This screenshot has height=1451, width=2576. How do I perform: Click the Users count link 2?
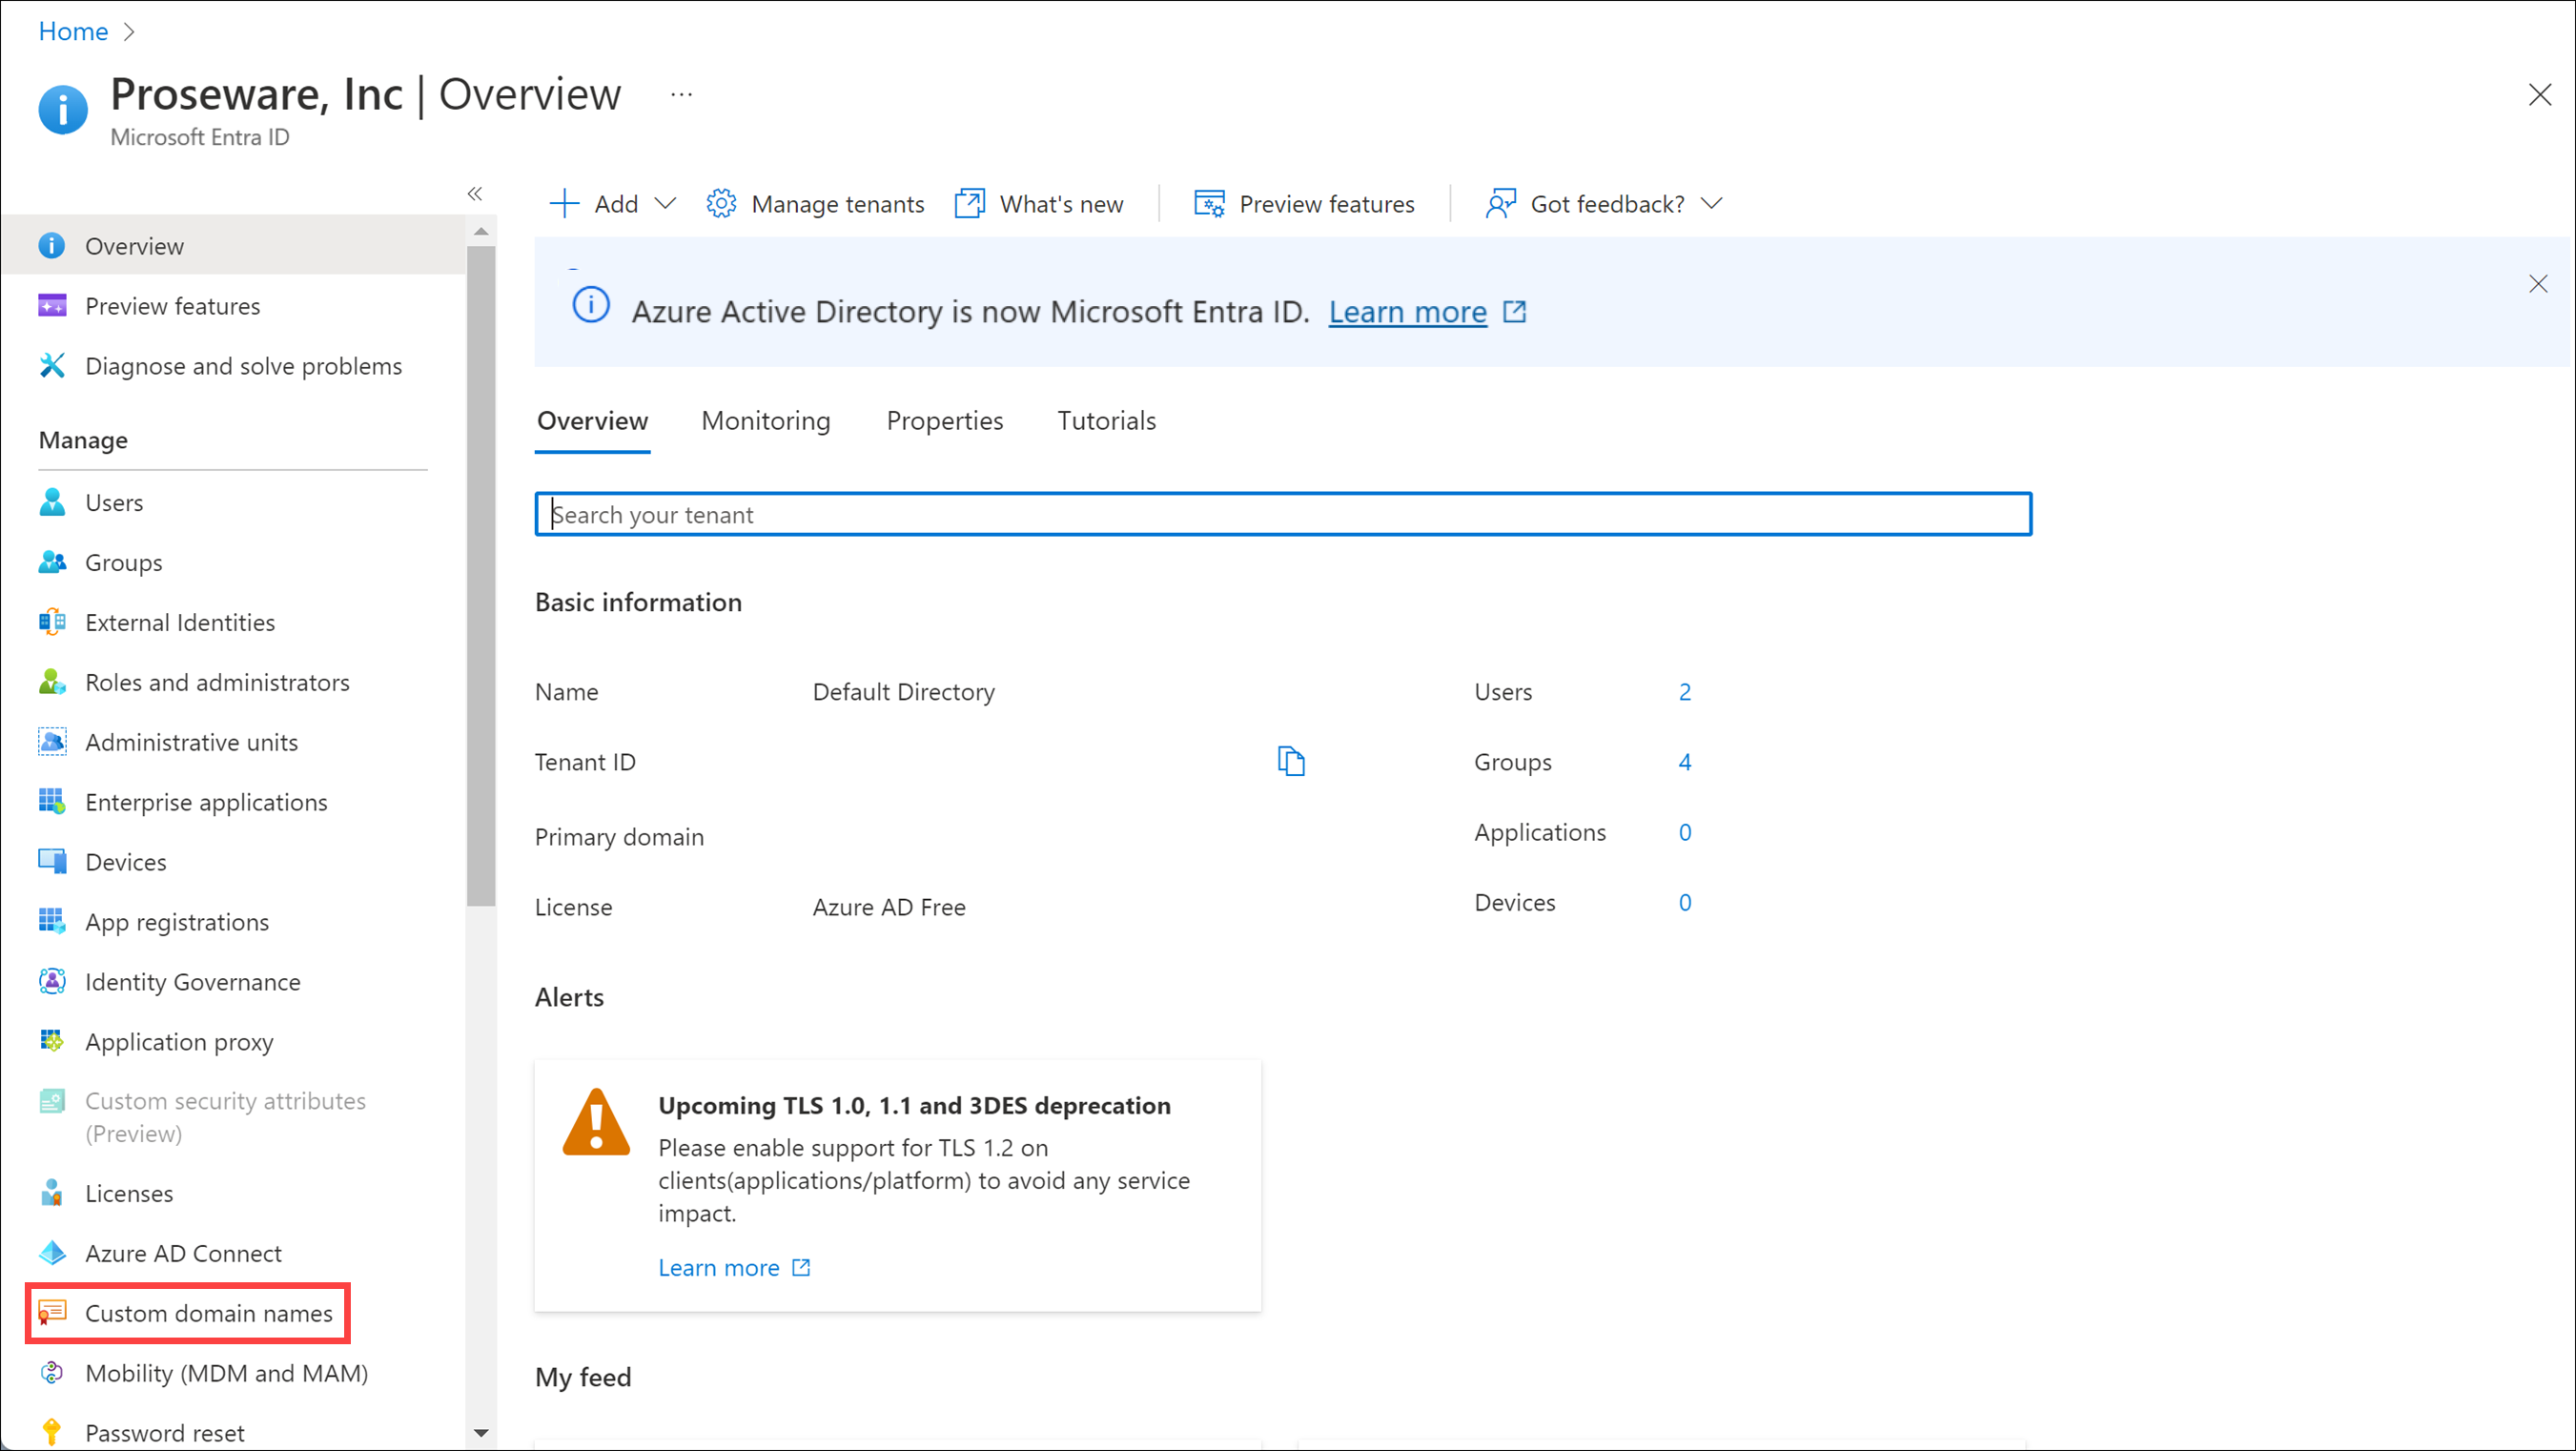click(1685, 692)
